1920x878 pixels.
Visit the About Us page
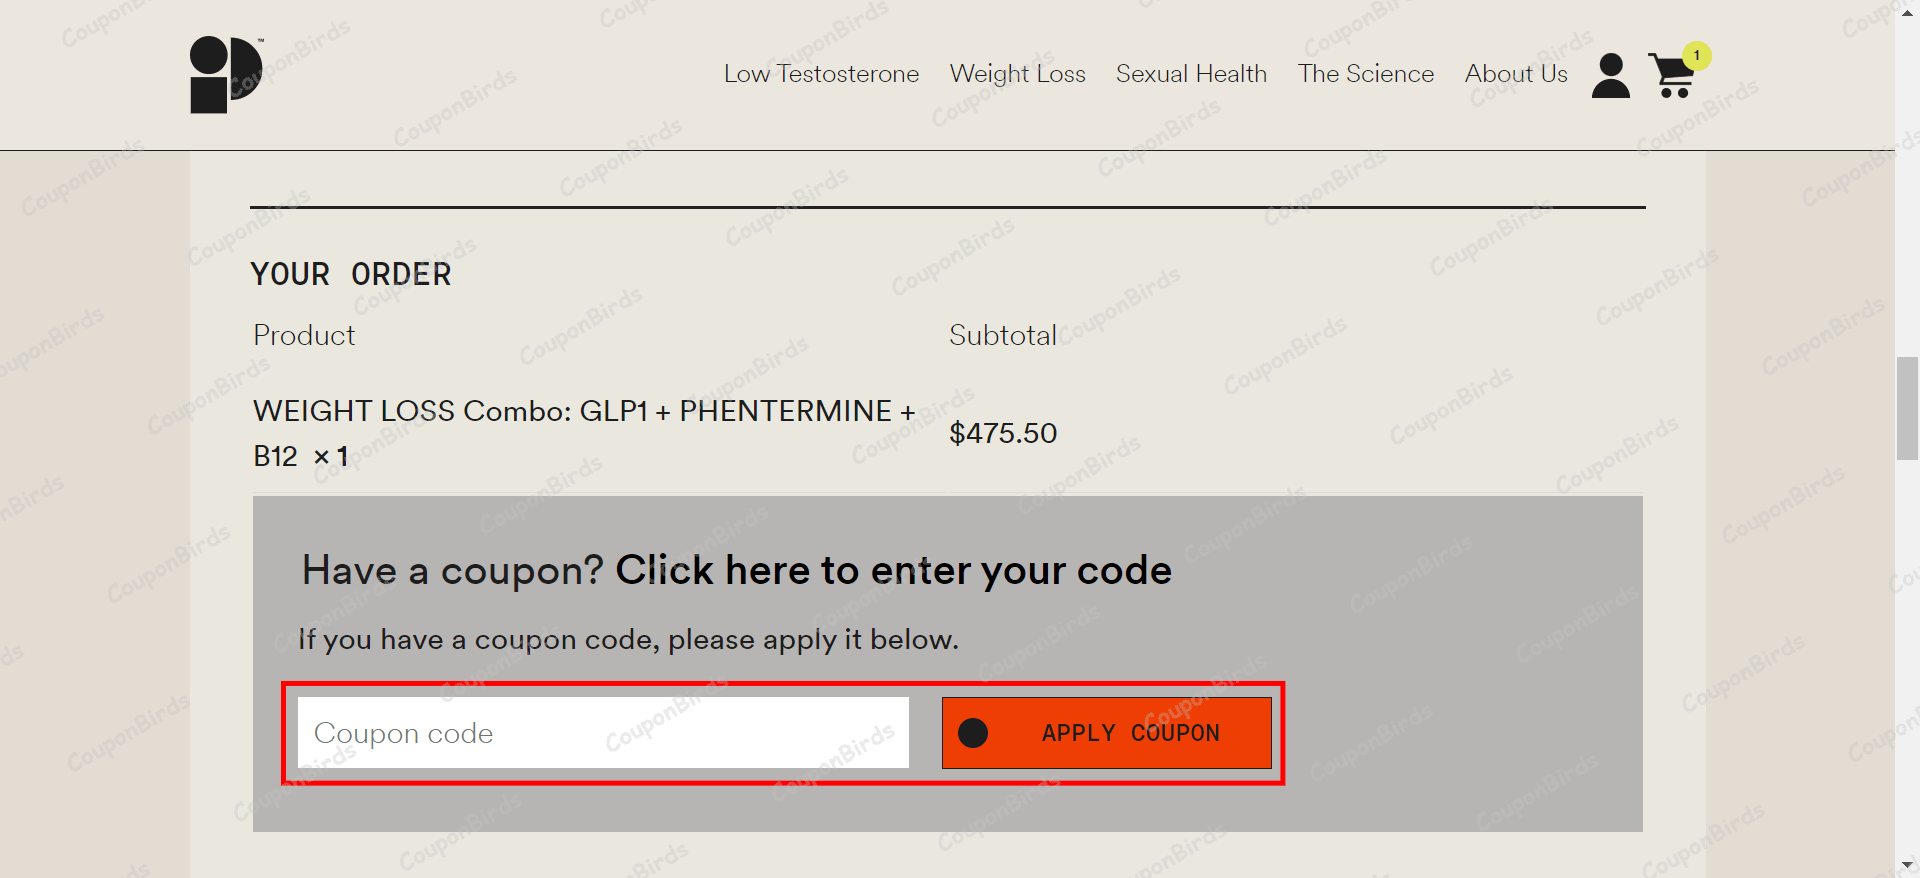(1516, 74)
